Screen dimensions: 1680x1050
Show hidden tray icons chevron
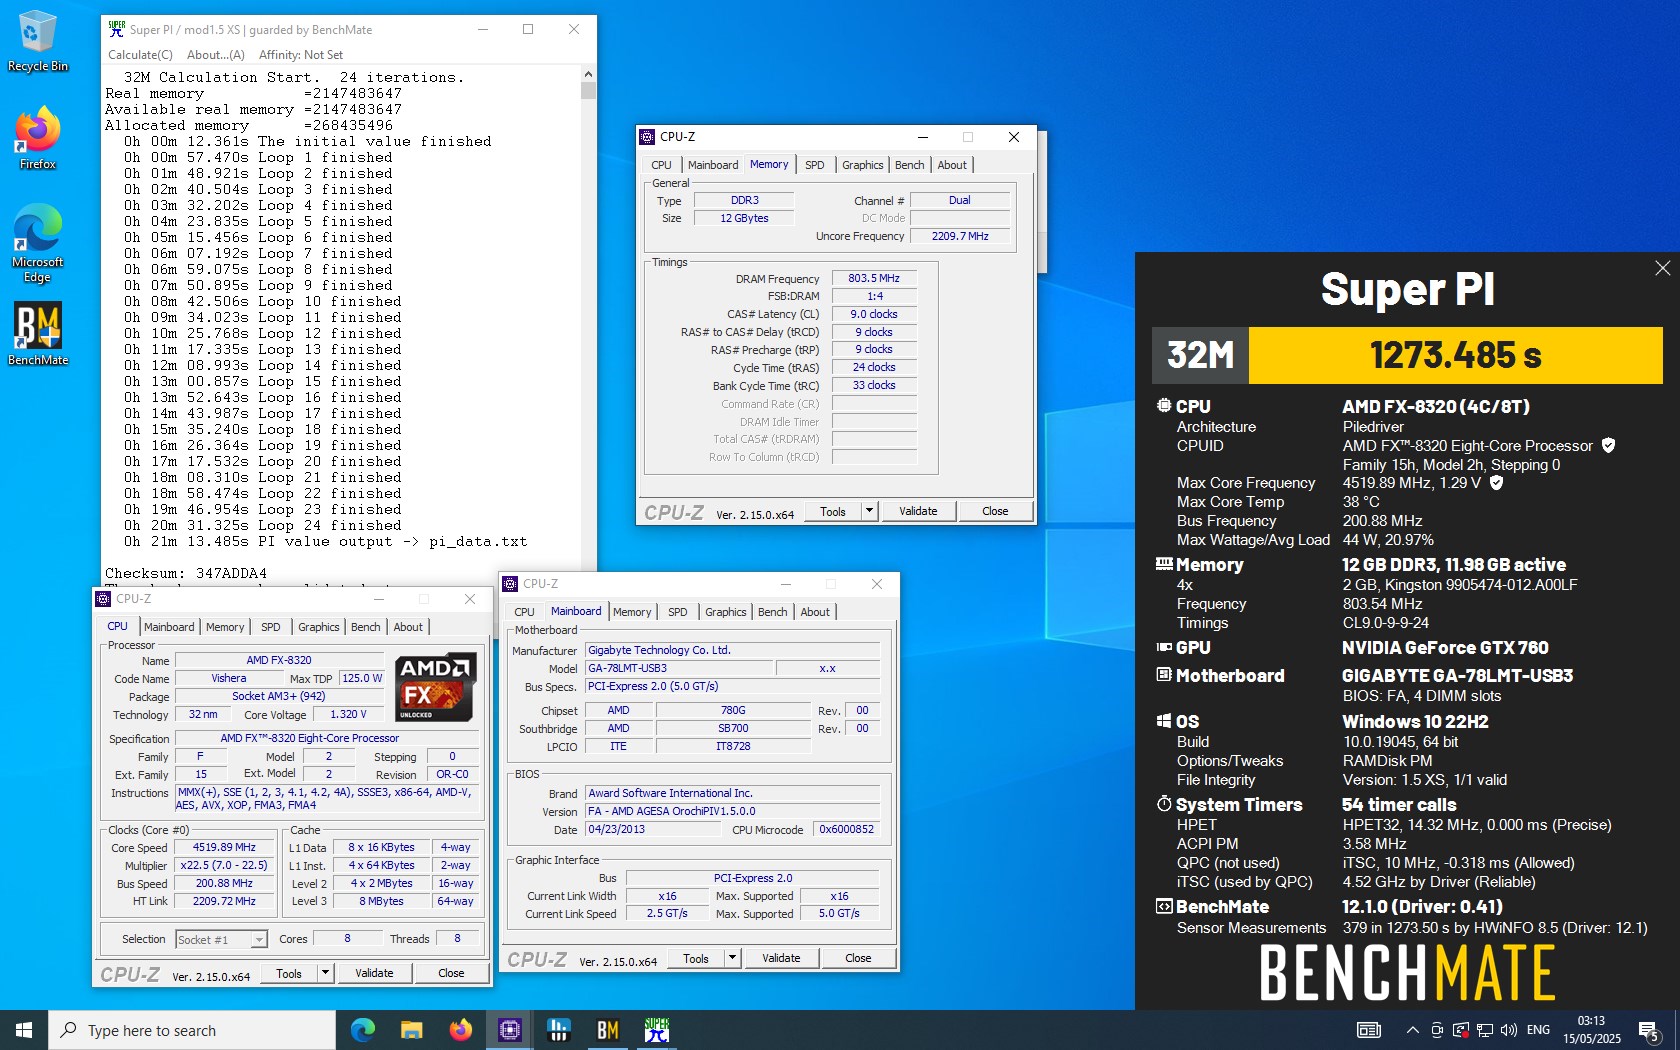pos(1412,1030)
